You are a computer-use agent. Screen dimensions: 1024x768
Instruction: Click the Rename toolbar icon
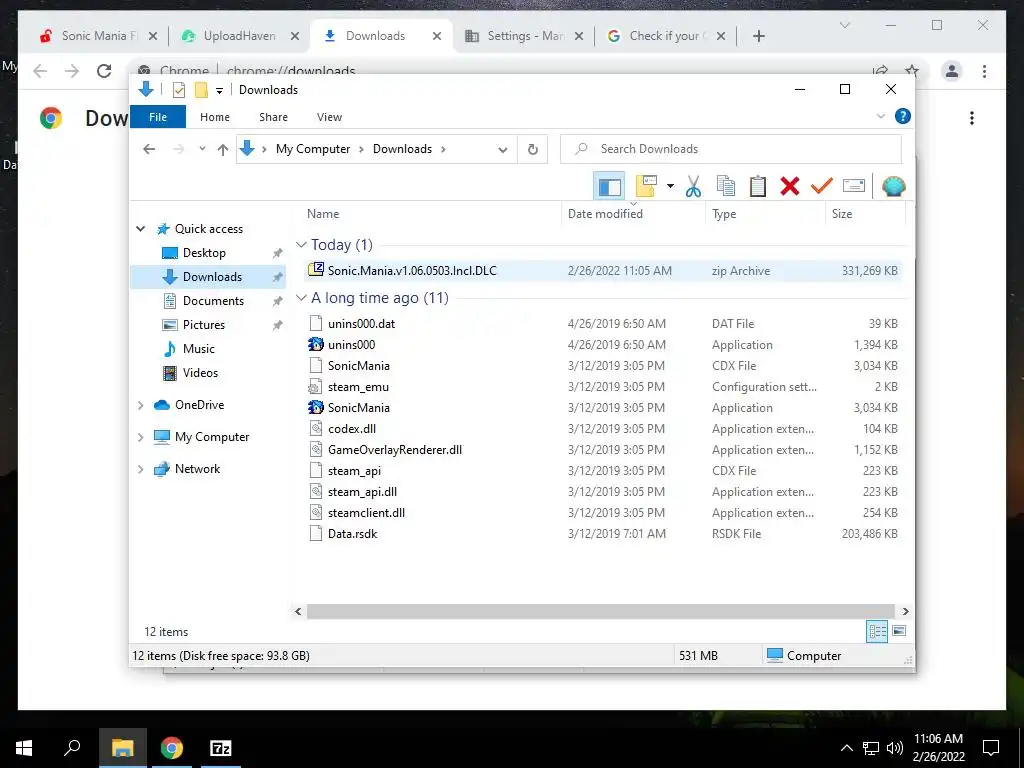(854, 186)
